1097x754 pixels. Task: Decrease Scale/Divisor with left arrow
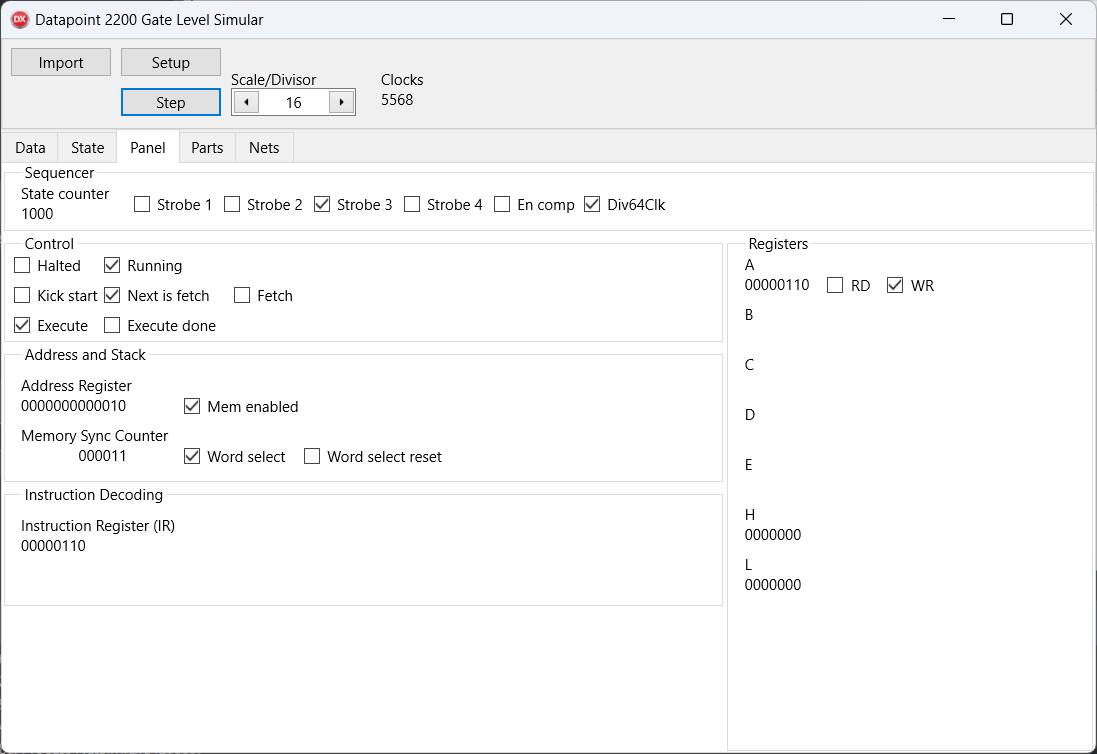tap(246, 102)
